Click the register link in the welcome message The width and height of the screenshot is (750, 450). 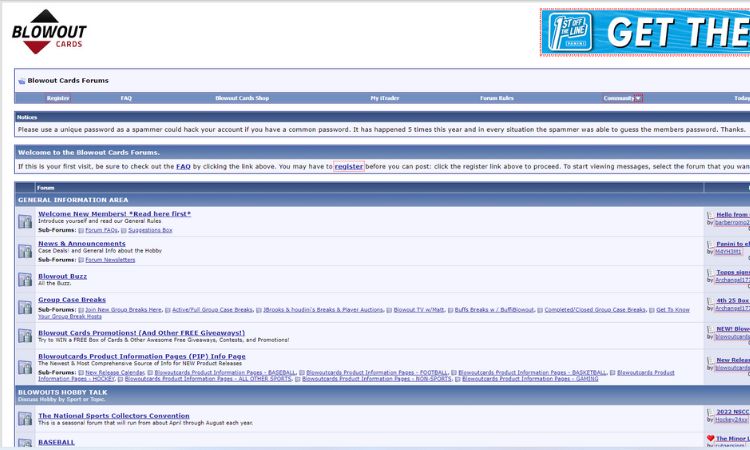349,166
